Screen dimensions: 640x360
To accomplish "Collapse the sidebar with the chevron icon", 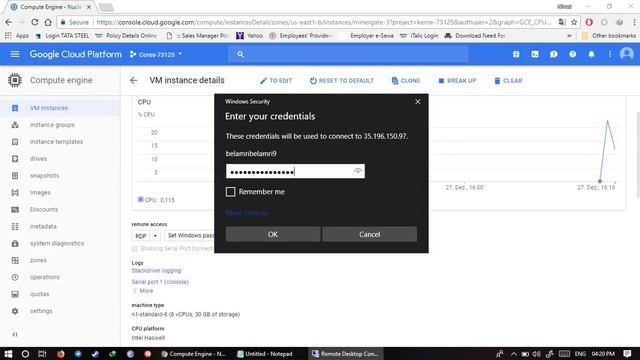I will click(15, 334).
